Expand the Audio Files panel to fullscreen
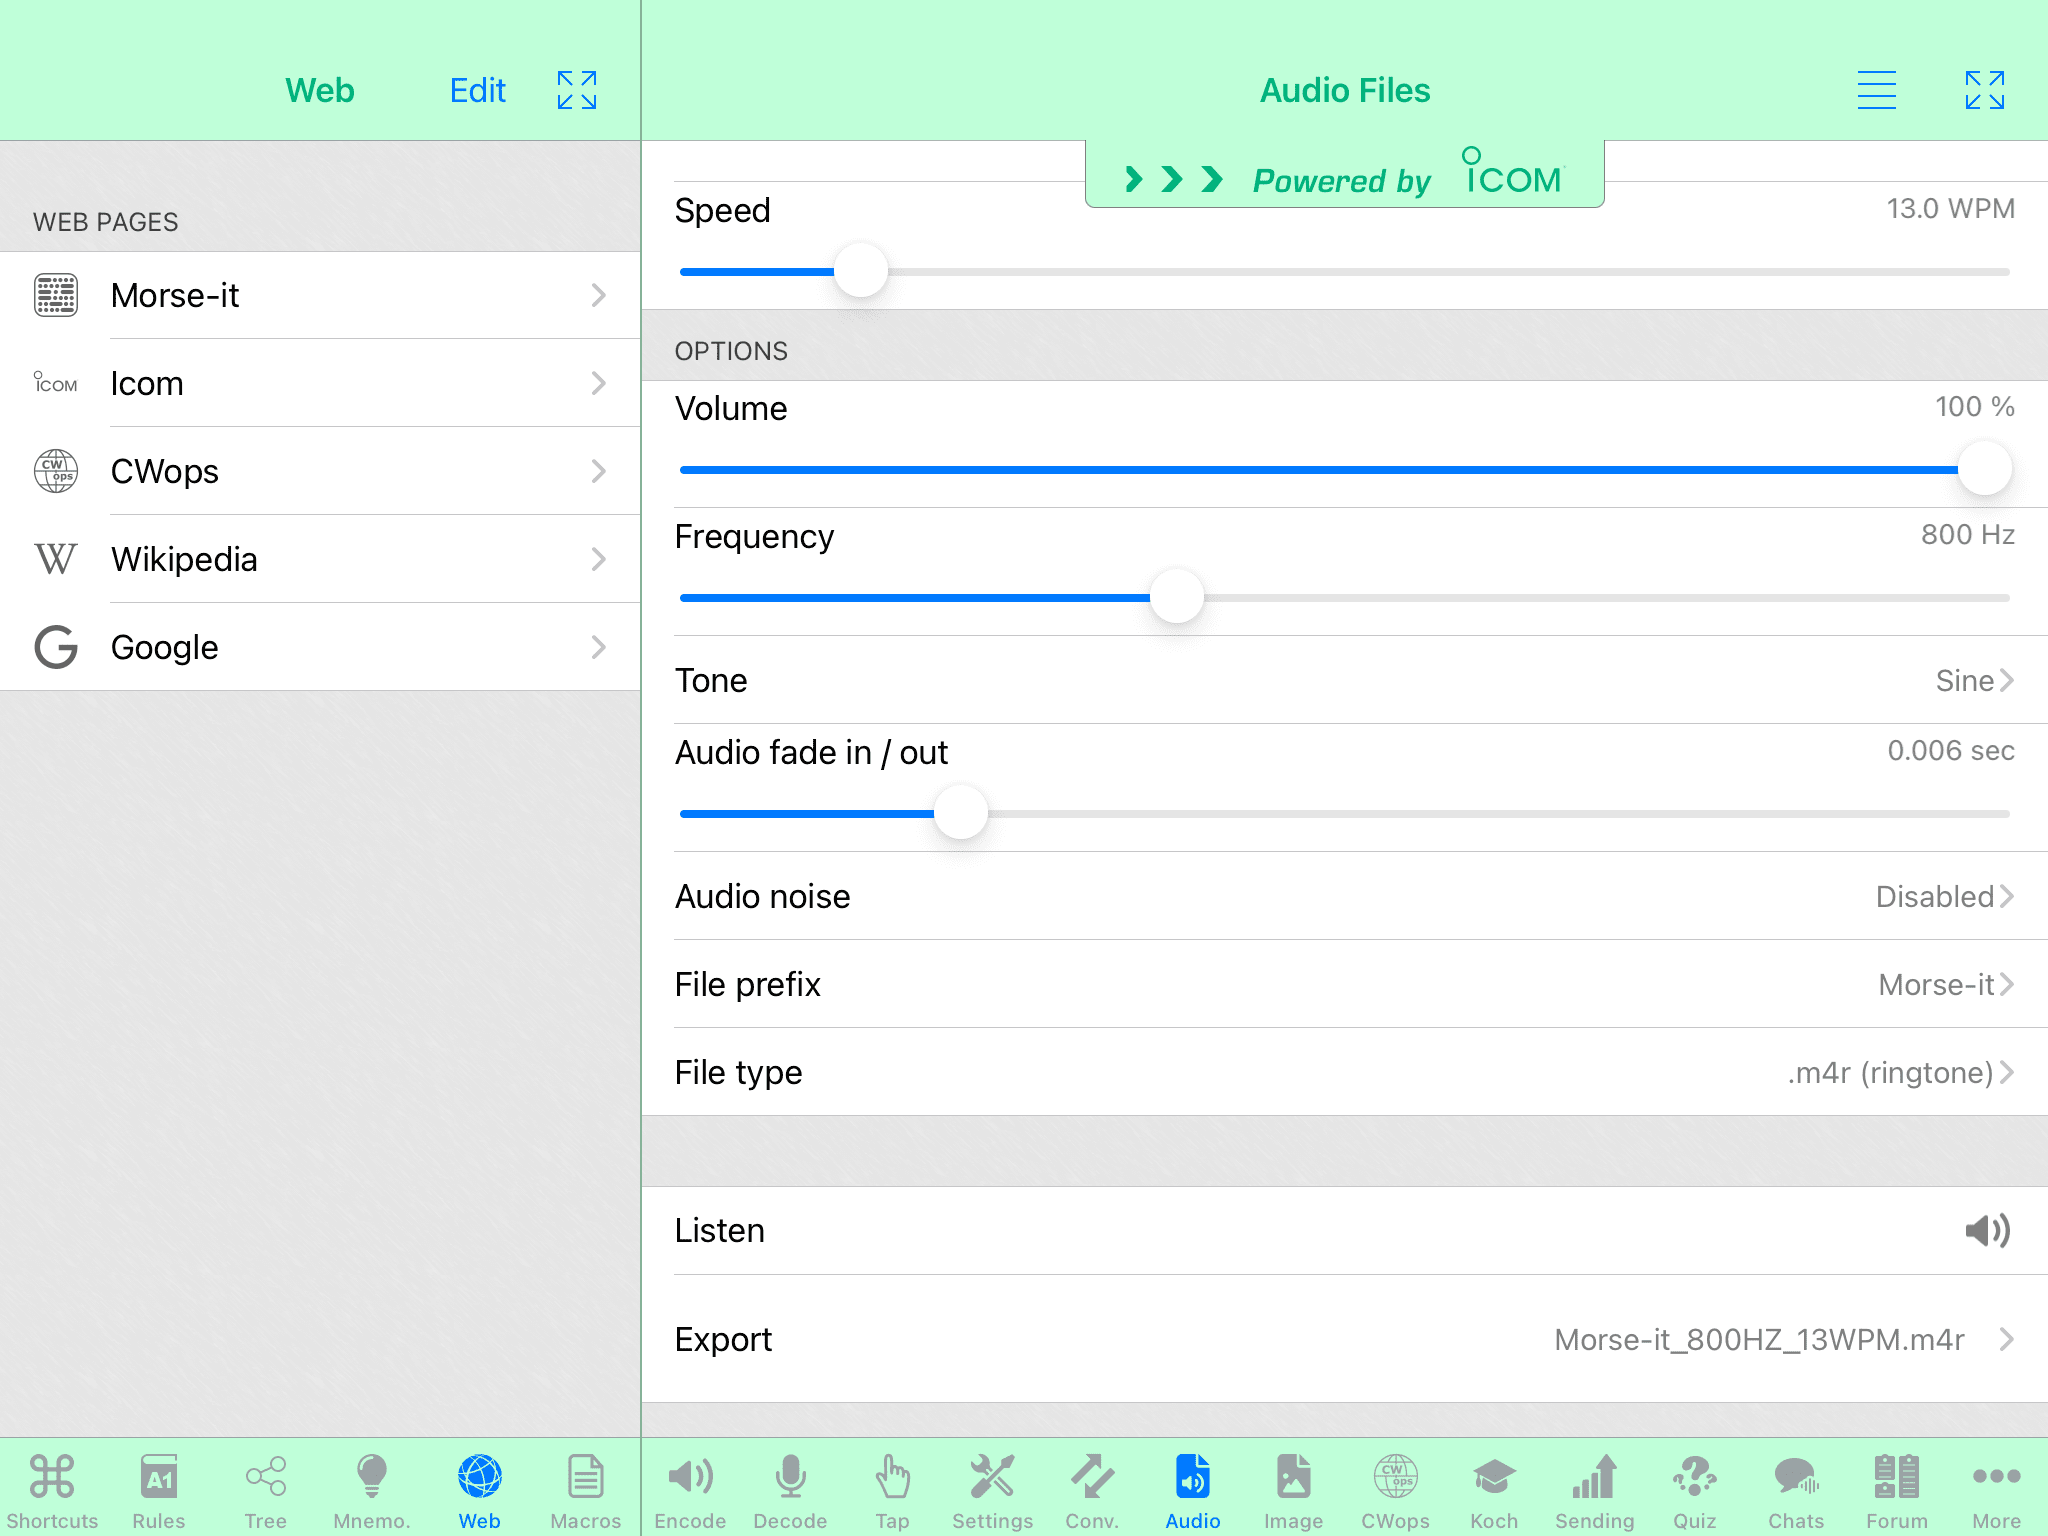This screenshot has width=2048, height=1536. point(1985,90)
